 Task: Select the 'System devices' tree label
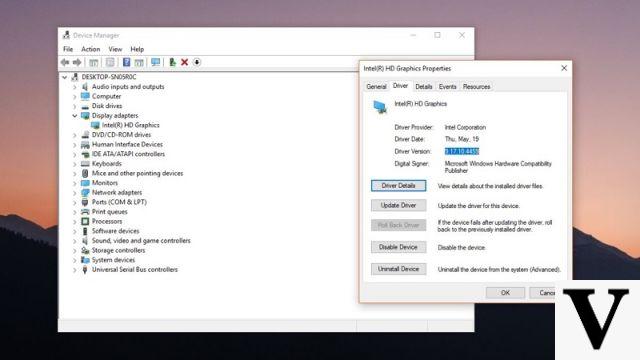click(113, 260)
